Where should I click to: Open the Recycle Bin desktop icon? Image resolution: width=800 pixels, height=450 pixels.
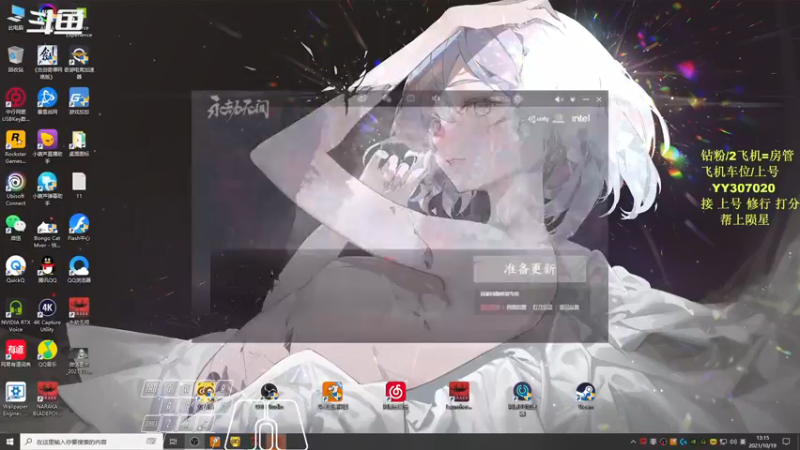(15, 59)
